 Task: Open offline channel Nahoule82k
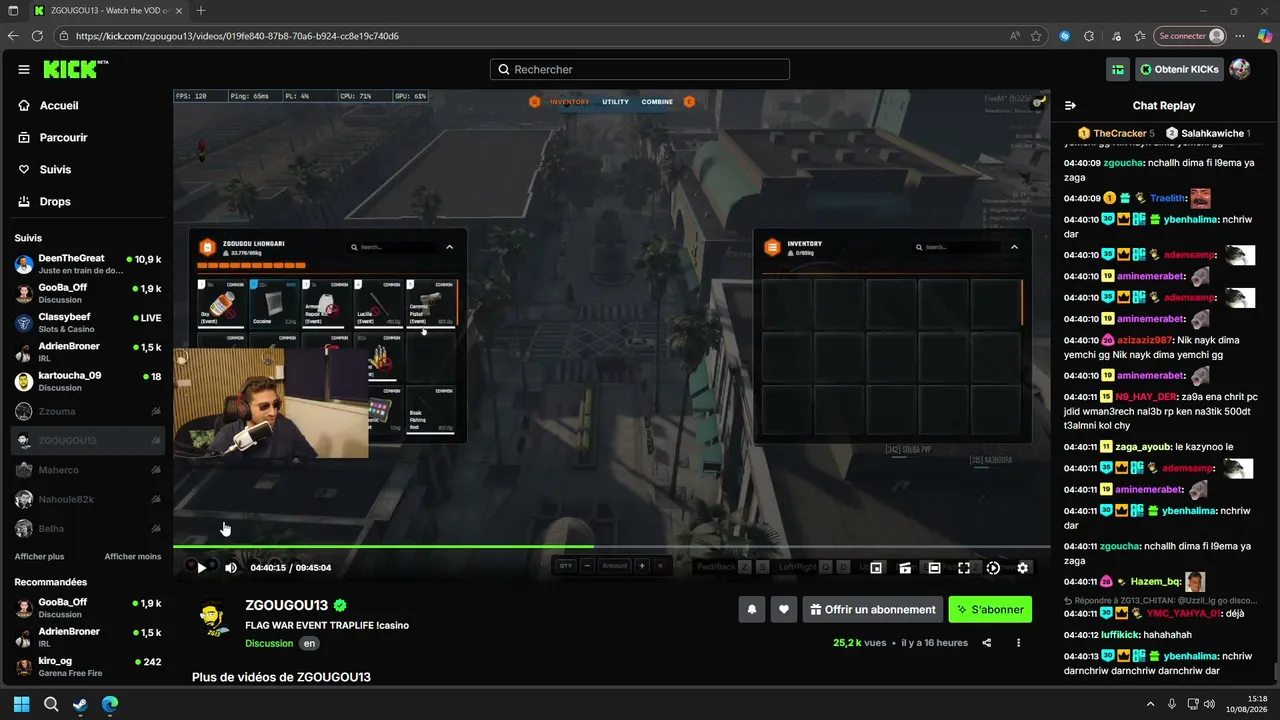88,499
